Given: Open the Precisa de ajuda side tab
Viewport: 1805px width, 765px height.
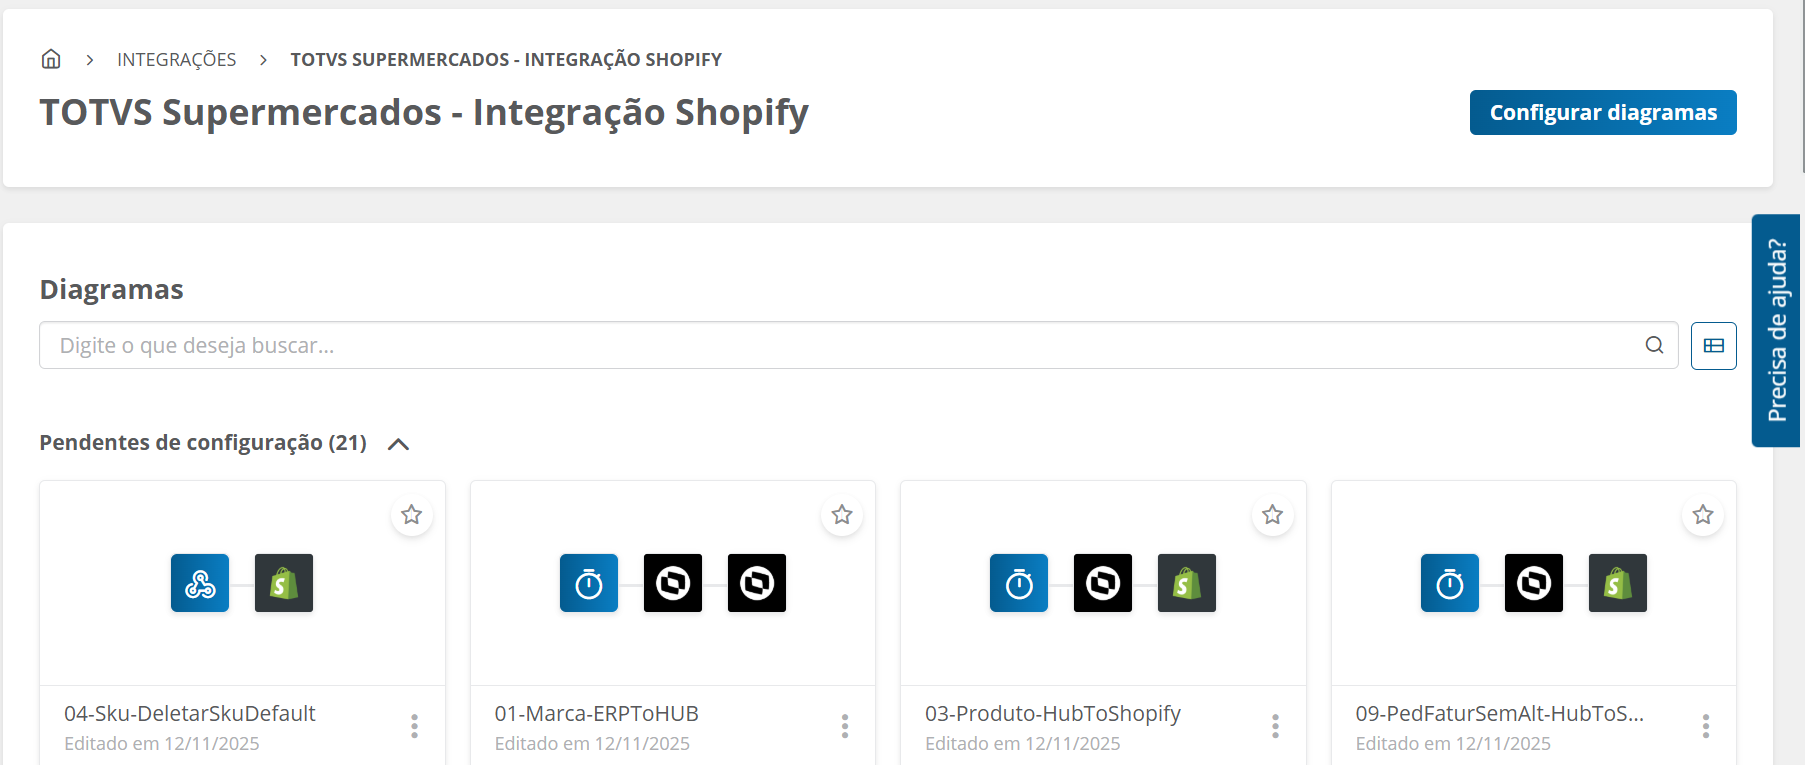Looking at the screenshot, I should click(1776, 330).
